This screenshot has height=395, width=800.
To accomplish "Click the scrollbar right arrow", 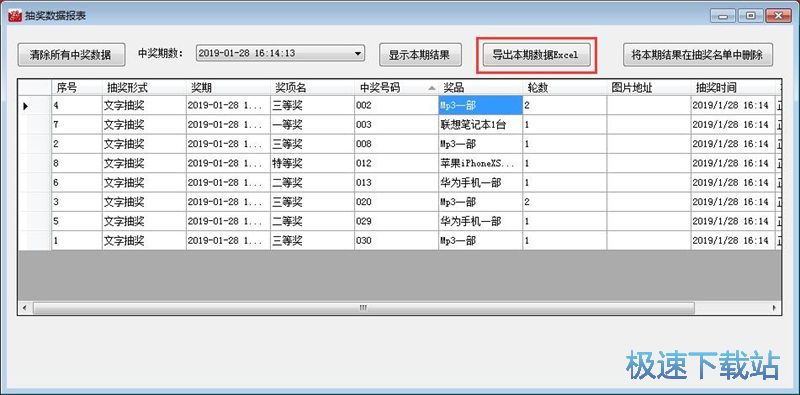I will click(x=774, y=308).
